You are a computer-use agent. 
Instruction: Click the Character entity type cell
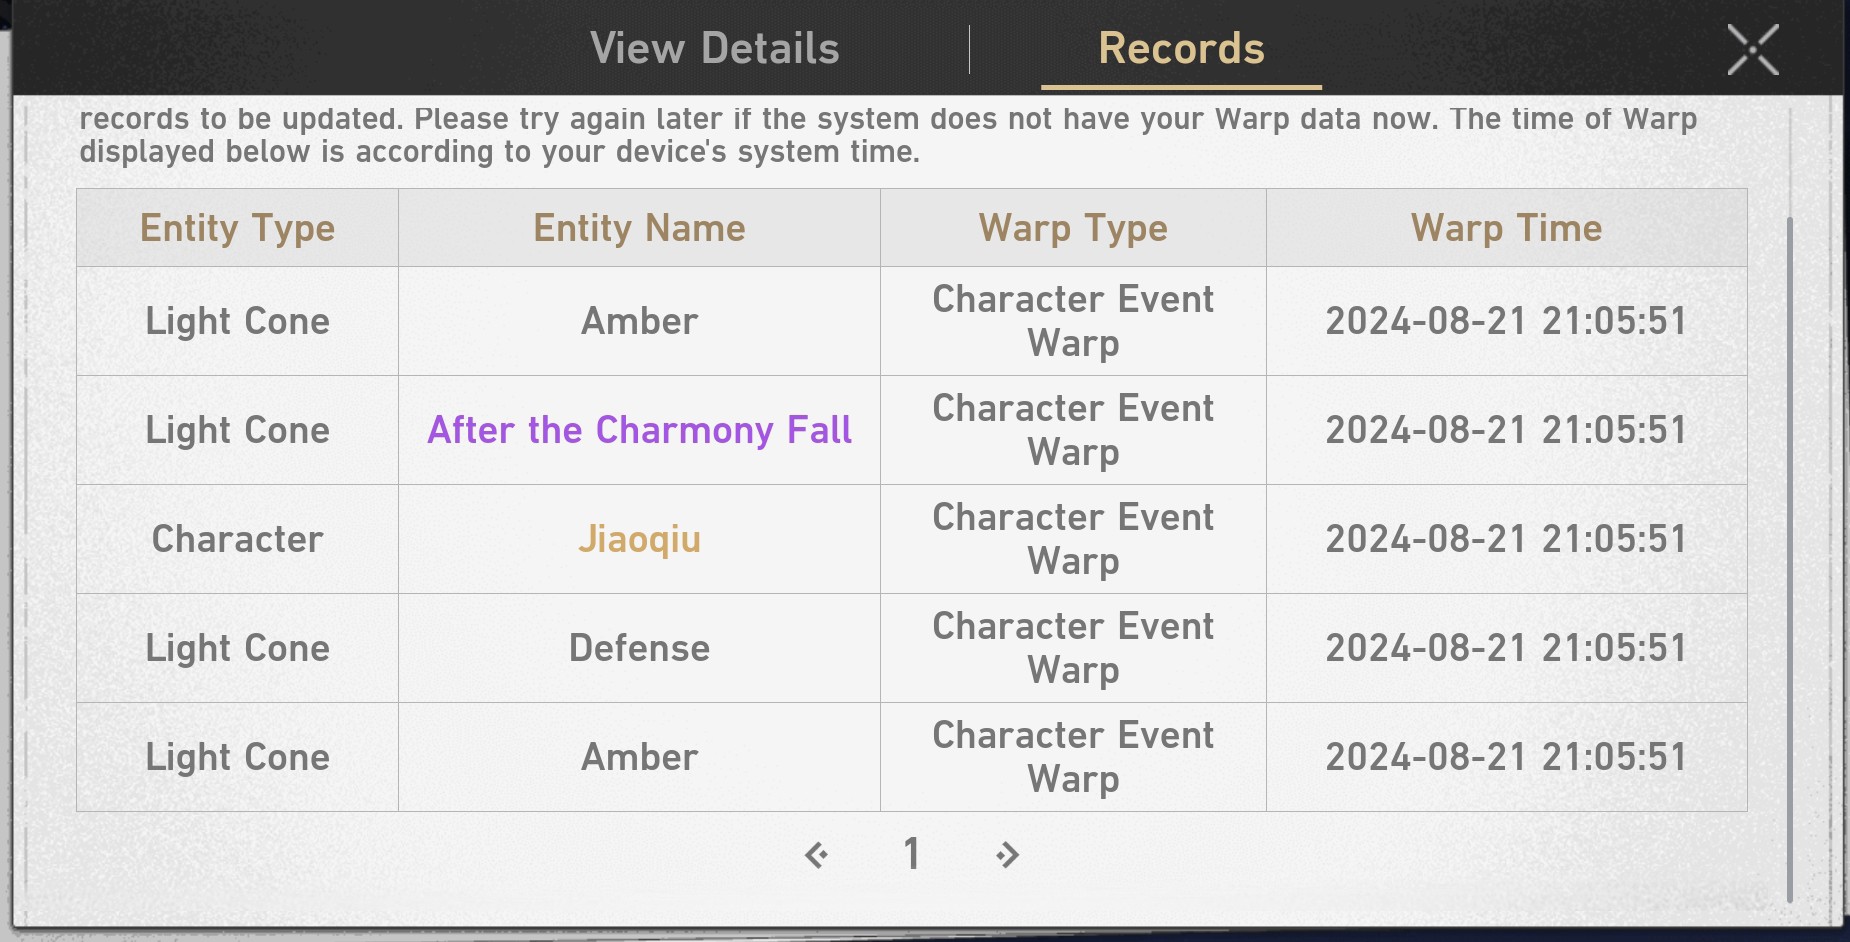pyautogui.click(x=237, y=539)
